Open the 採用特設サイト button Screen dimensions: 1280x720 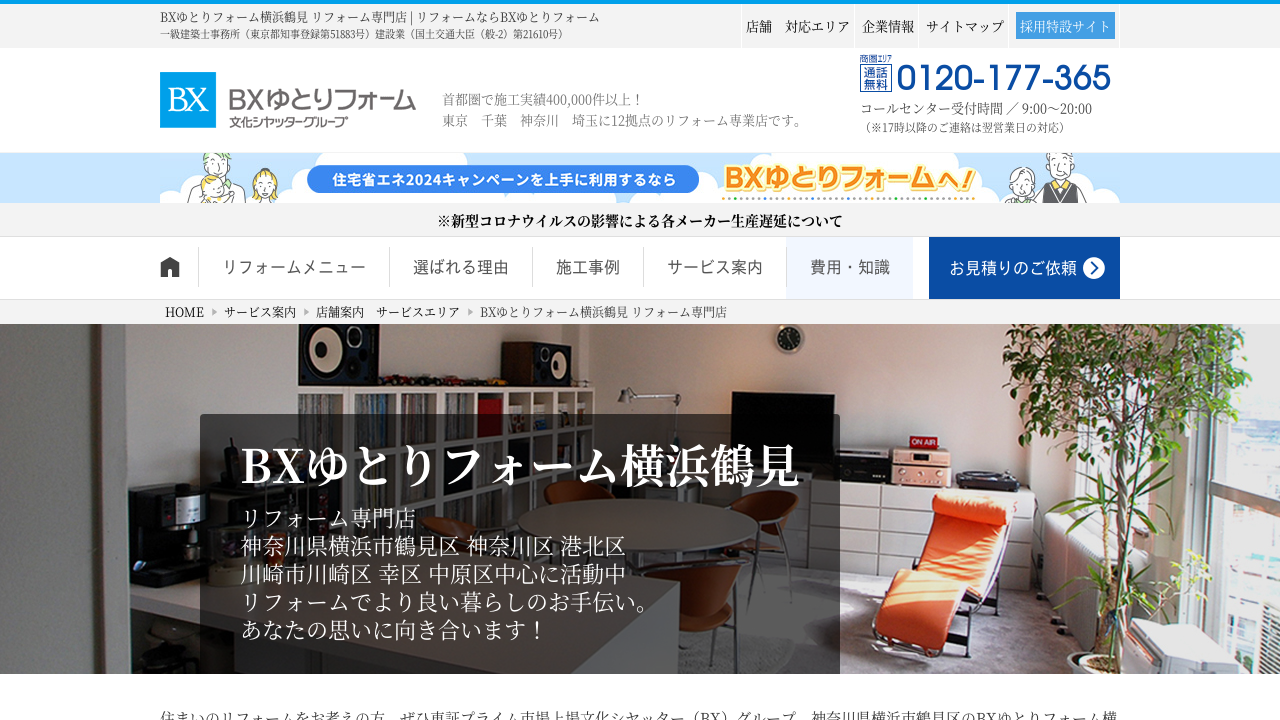[1065, 26]
